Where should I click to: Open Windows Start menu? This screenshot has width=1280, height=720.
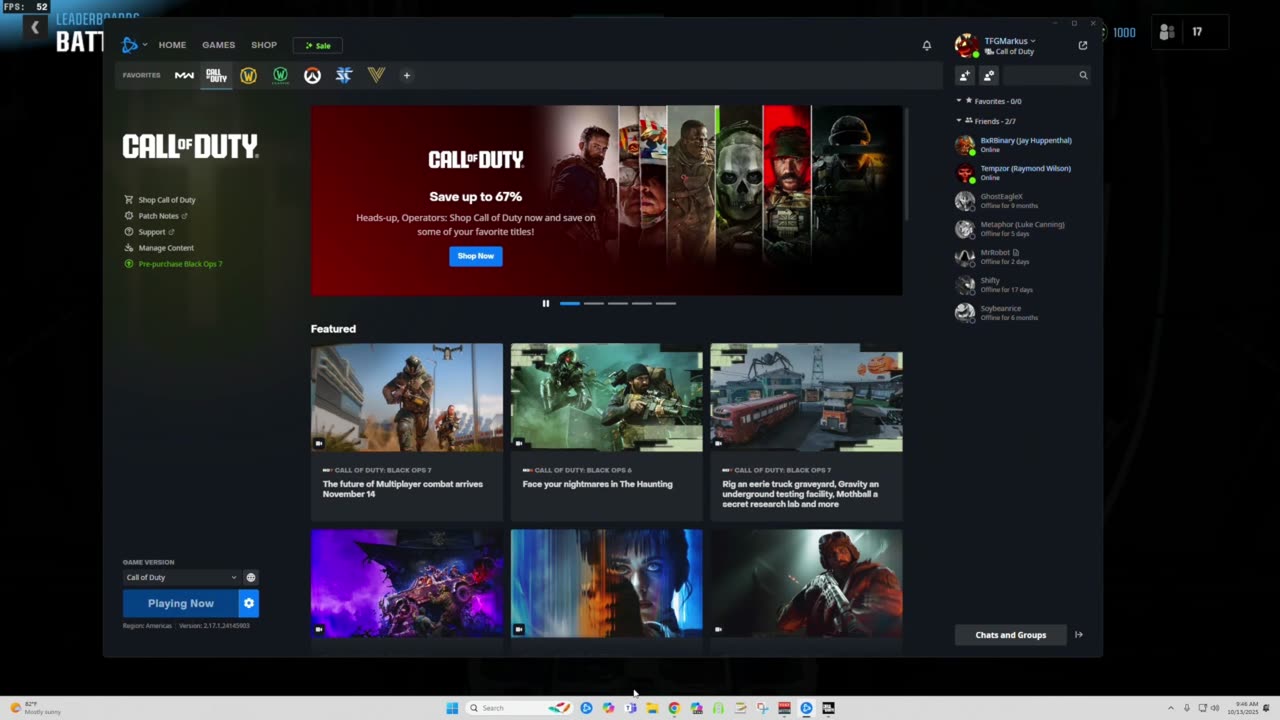pos(452,708)
